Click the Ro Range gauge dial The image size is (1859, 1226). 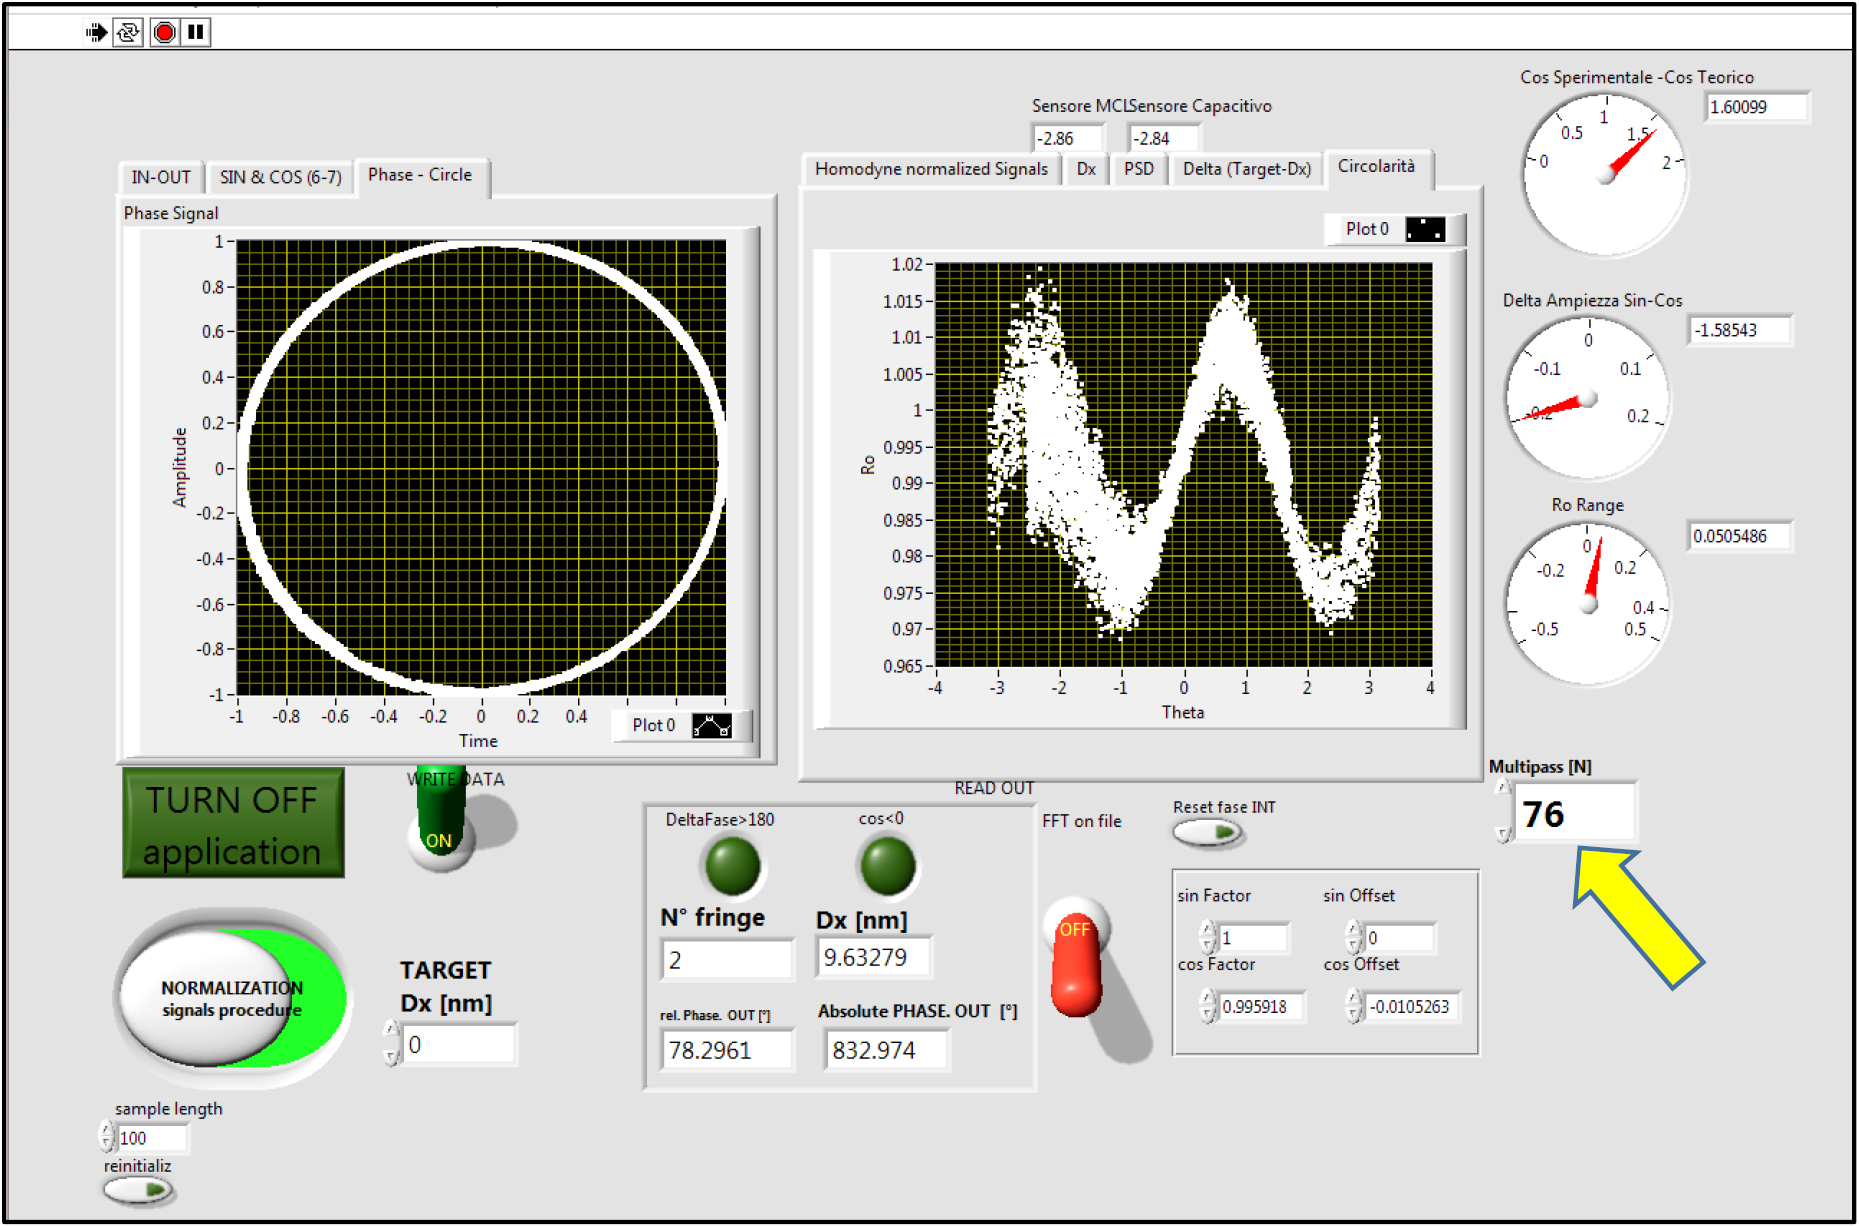click(1589, 604)
